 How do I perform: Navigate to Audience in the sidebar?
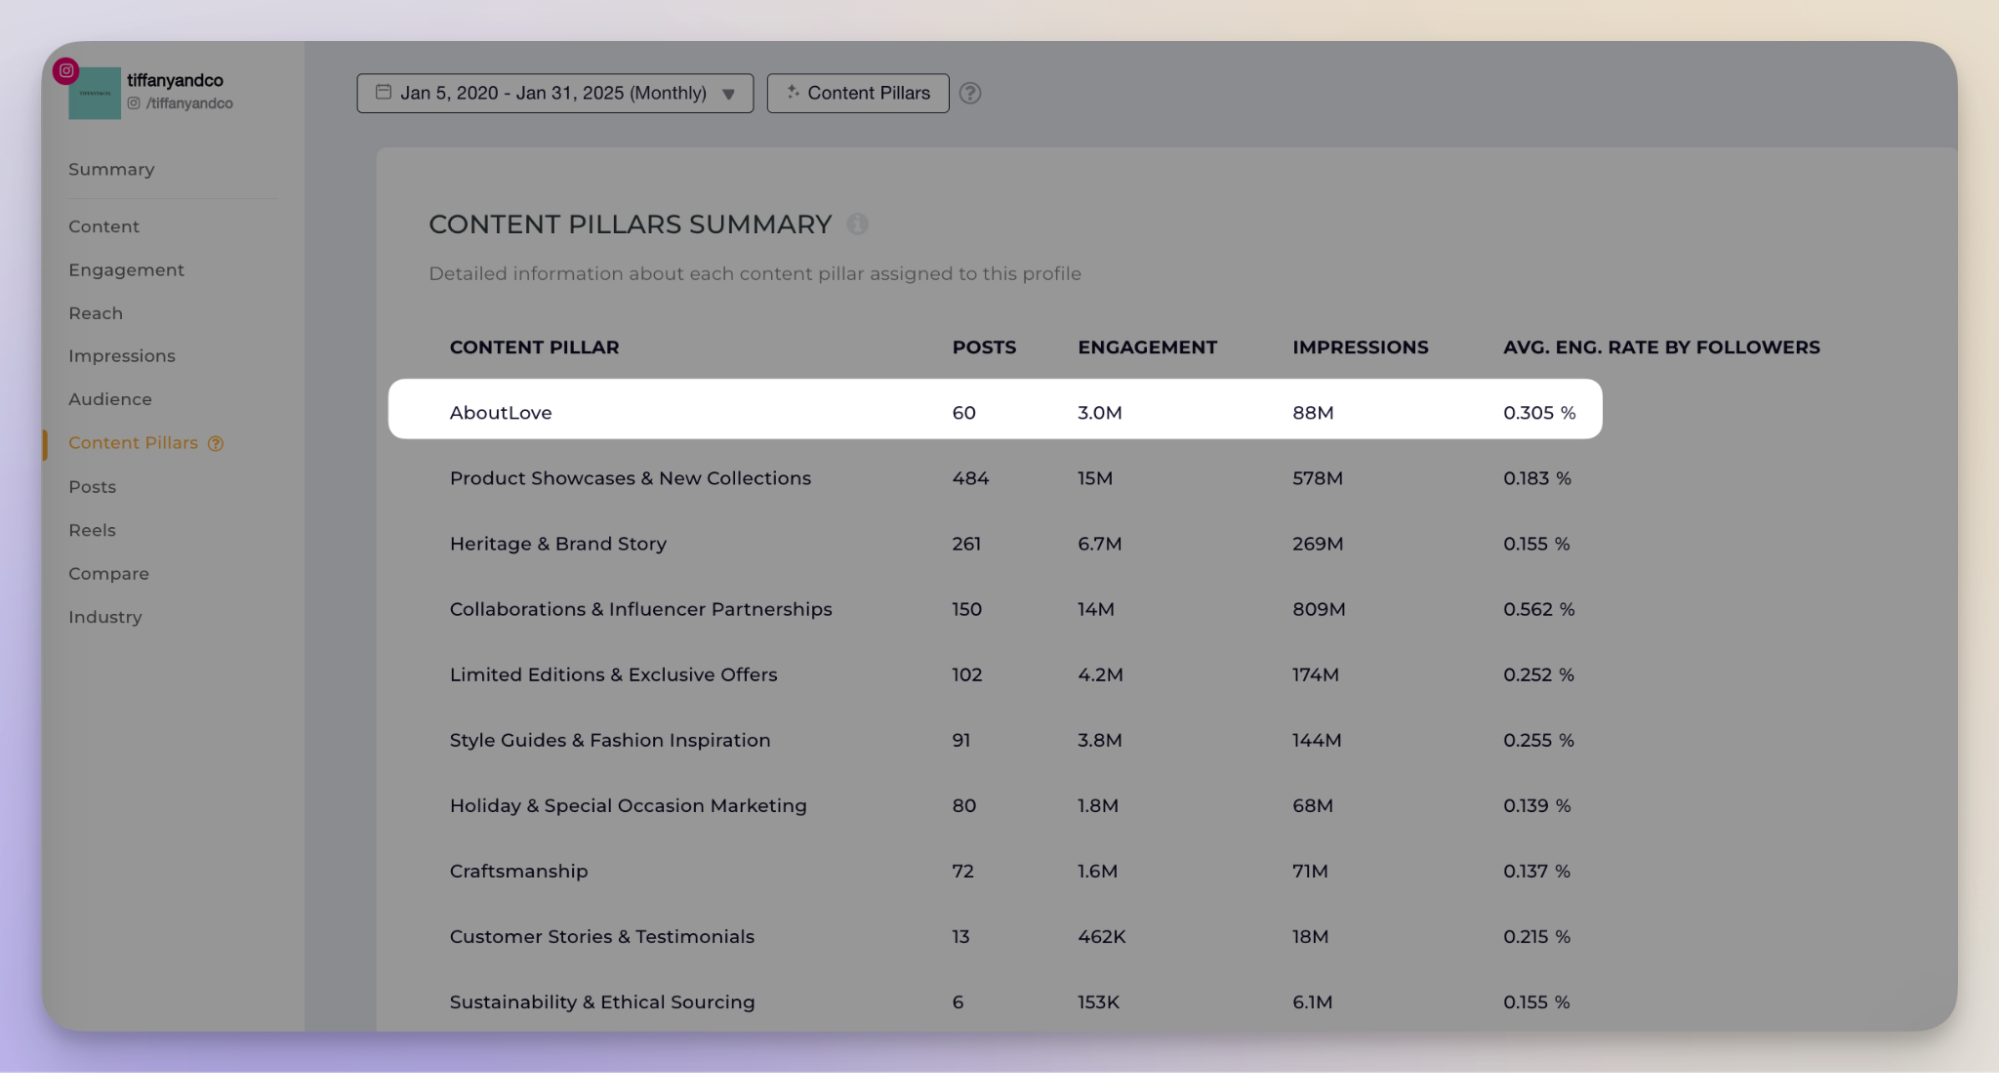pos(110,399)
